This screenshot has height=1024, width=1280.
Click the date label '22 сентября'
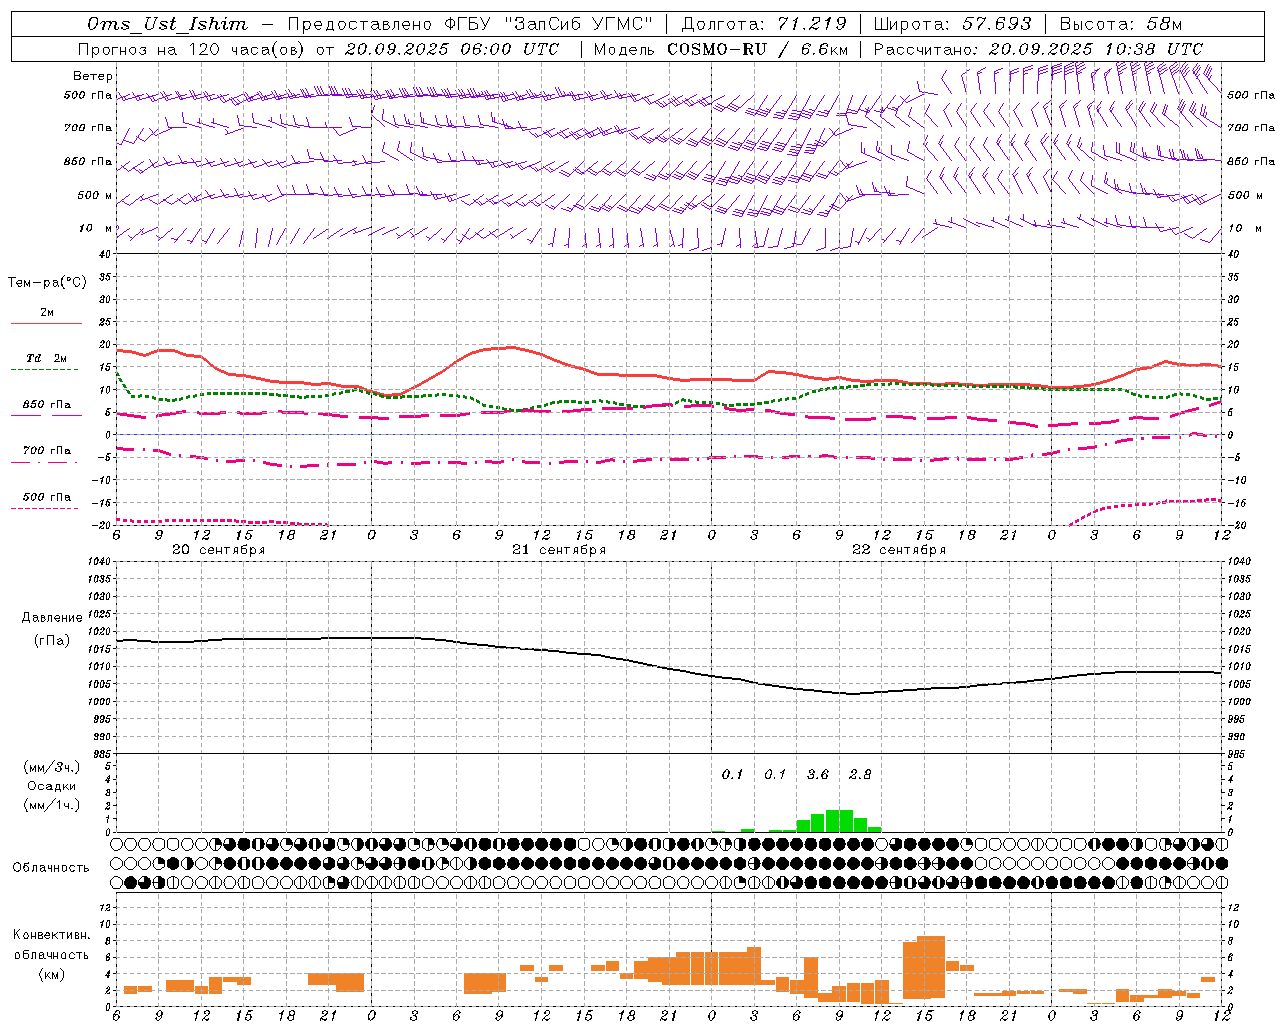899,550
